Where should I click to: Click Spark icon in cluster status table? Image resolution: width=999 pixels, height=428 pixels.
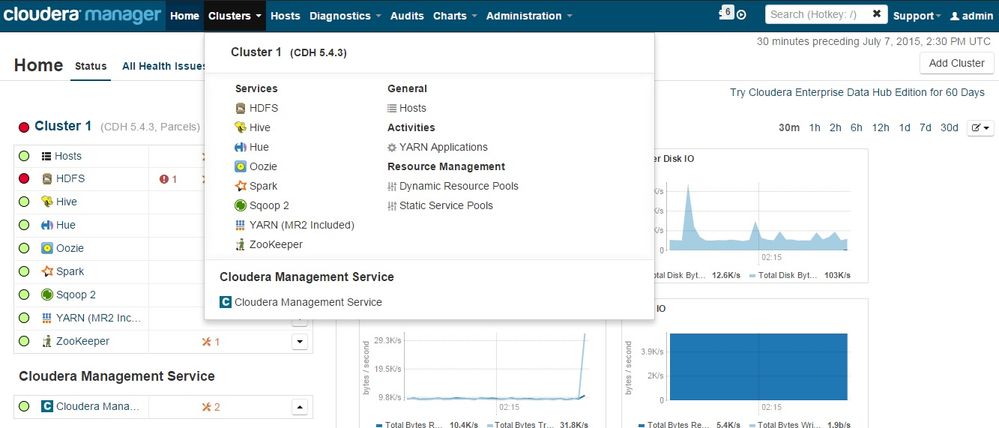click(47, 271)
